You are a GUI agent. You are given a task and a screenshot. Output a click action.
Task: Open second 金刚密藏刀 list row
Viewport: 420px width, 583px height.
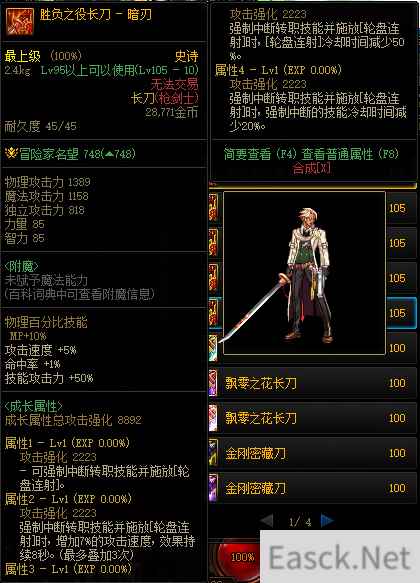click(313, 488)
